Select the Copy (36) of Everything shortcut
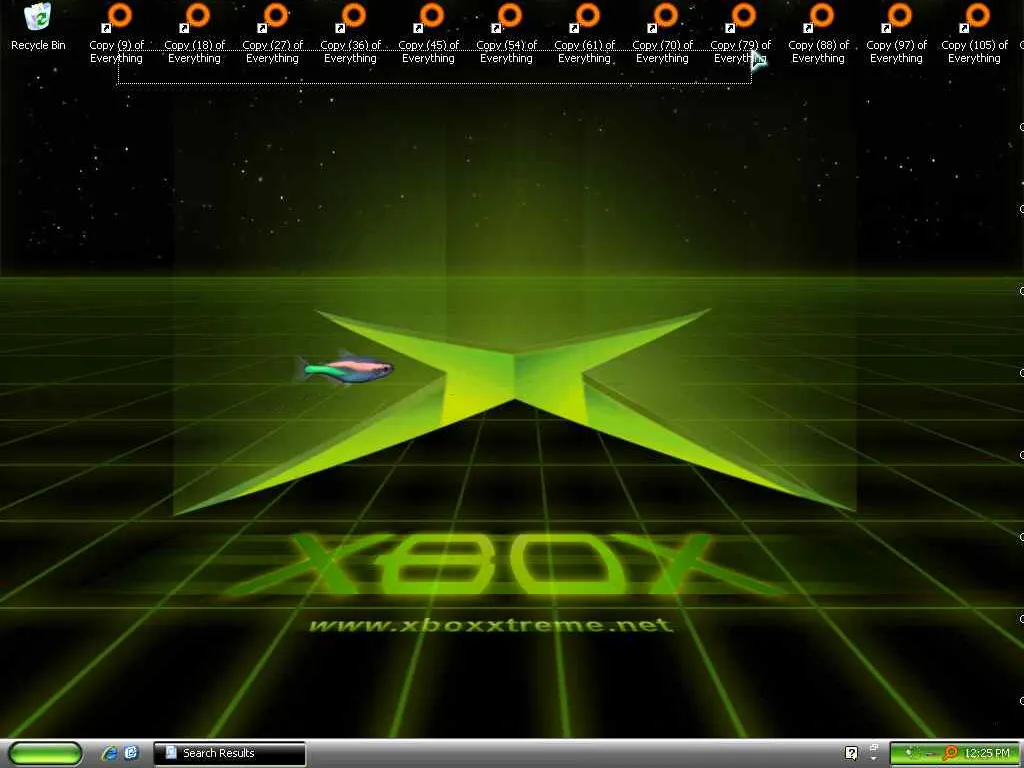Screen dimensions: 1024x768 point(351,34)
